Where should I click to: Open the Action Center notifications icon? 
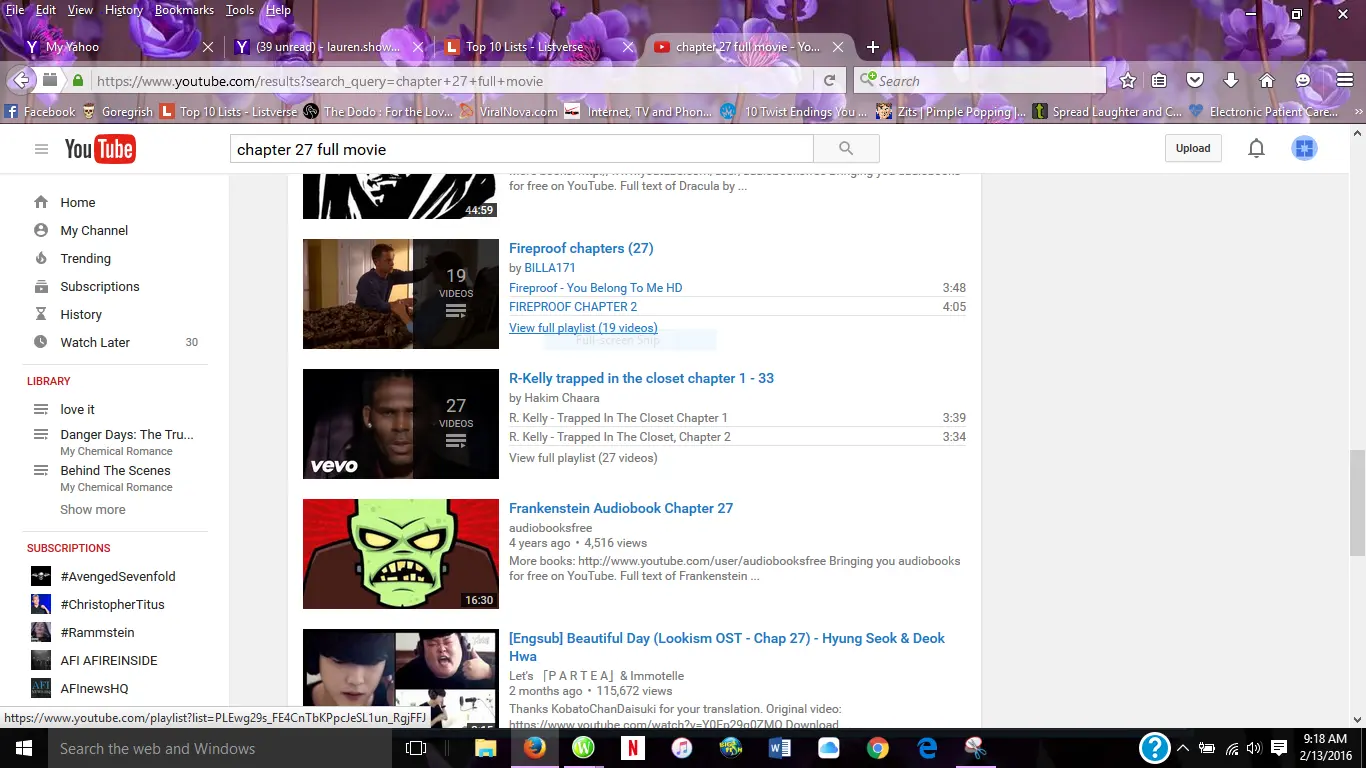(1279, 748)
